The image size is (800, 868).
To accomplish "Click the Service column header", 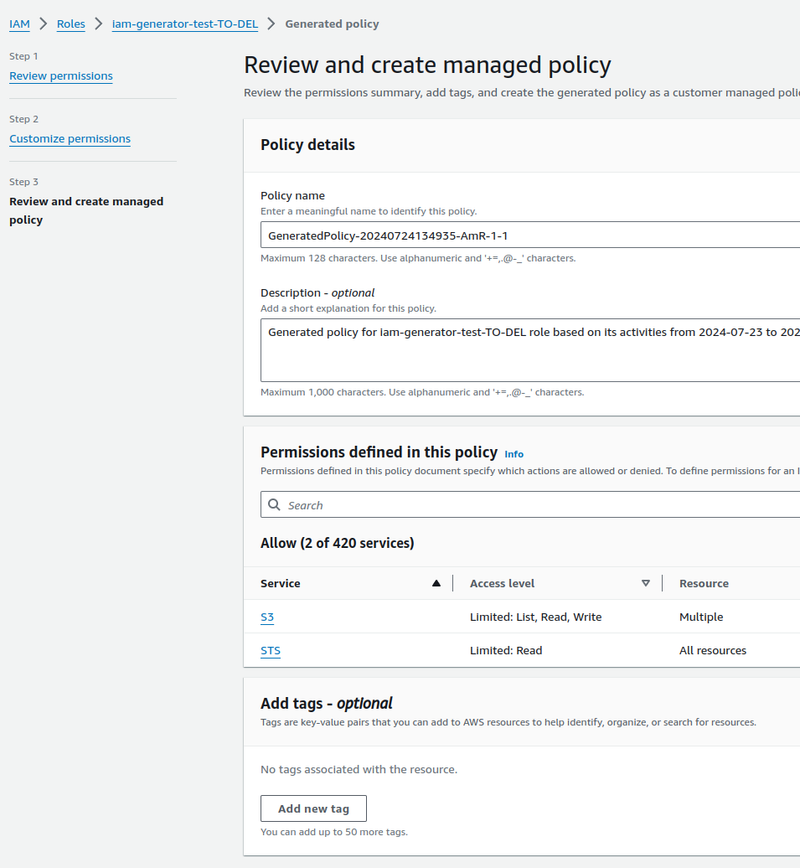I will coord(280,583).
